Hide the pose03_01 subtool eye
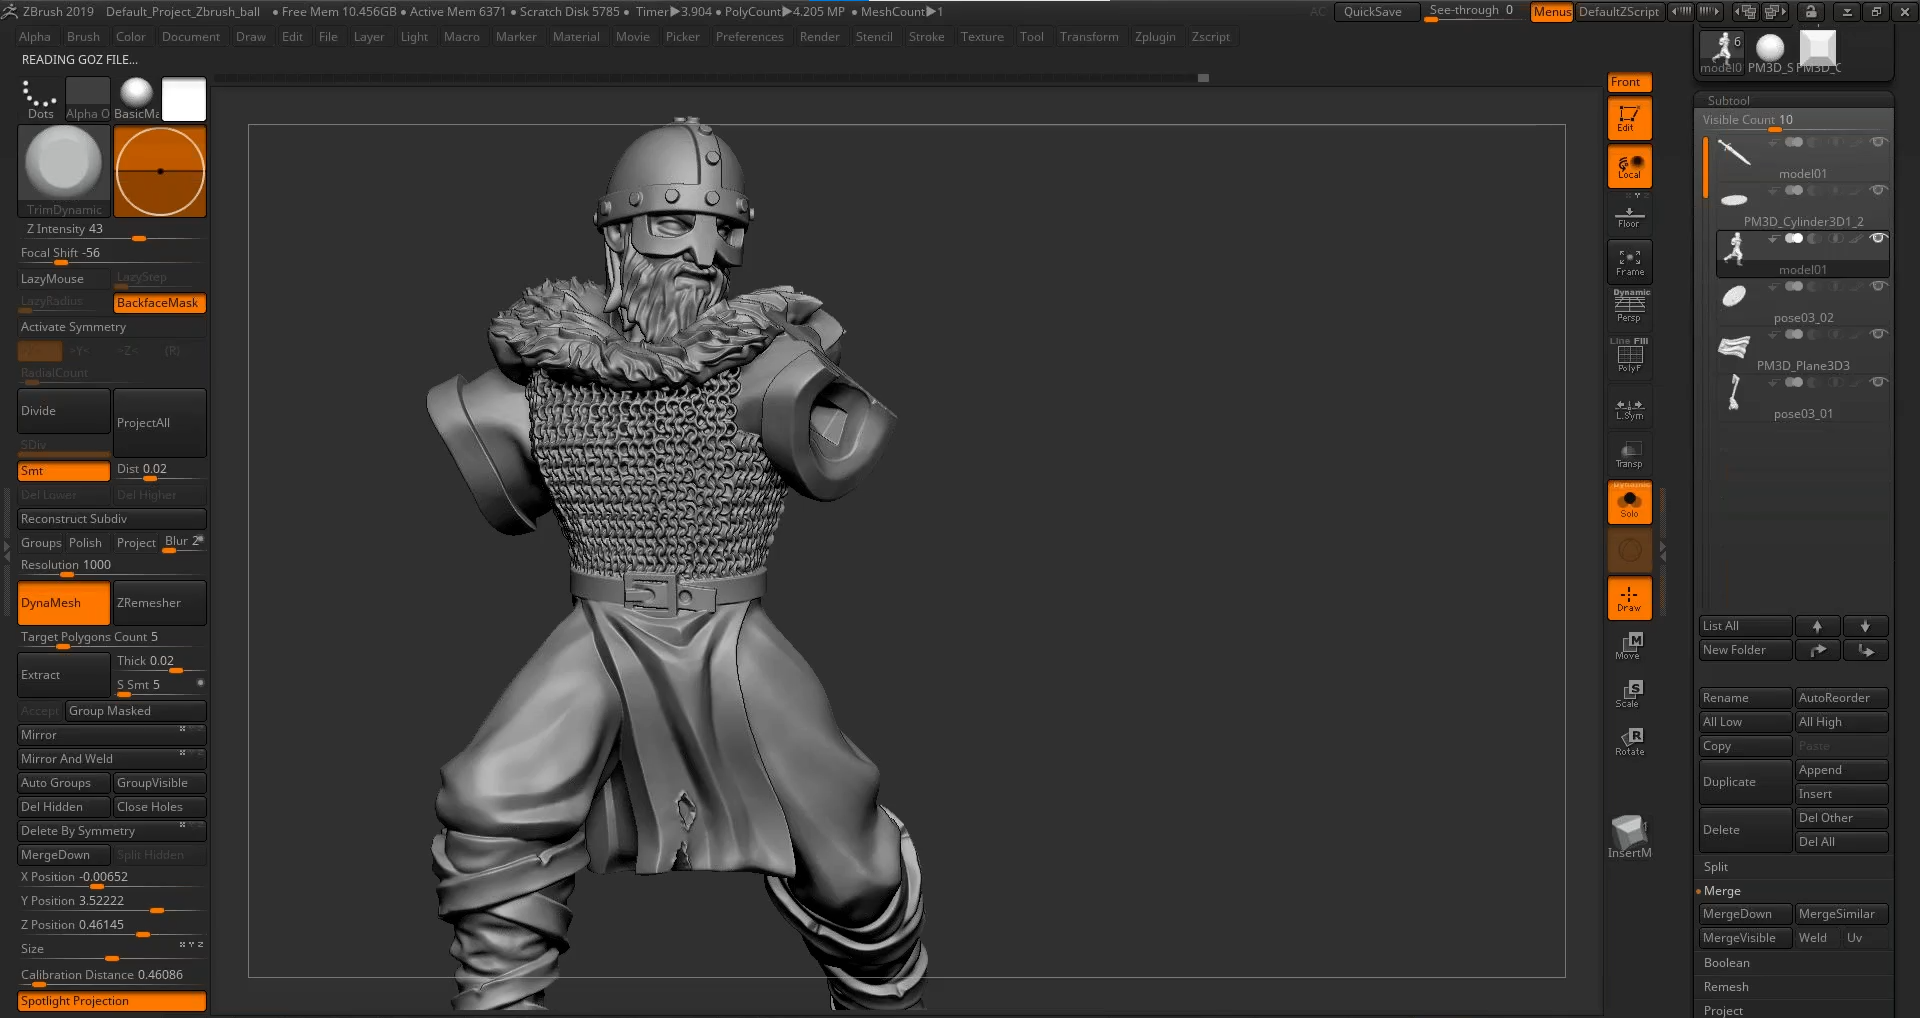 click(1878, 382)
